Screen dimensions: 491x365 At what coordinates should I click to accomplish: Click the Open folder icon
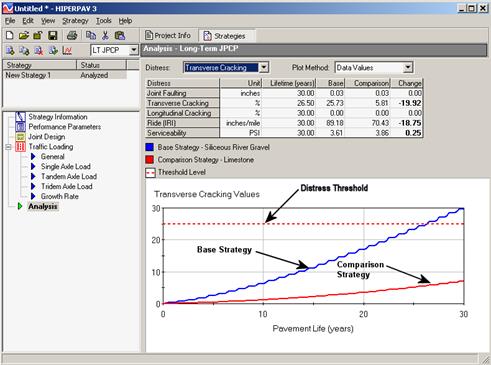click(x=24, y=35)
